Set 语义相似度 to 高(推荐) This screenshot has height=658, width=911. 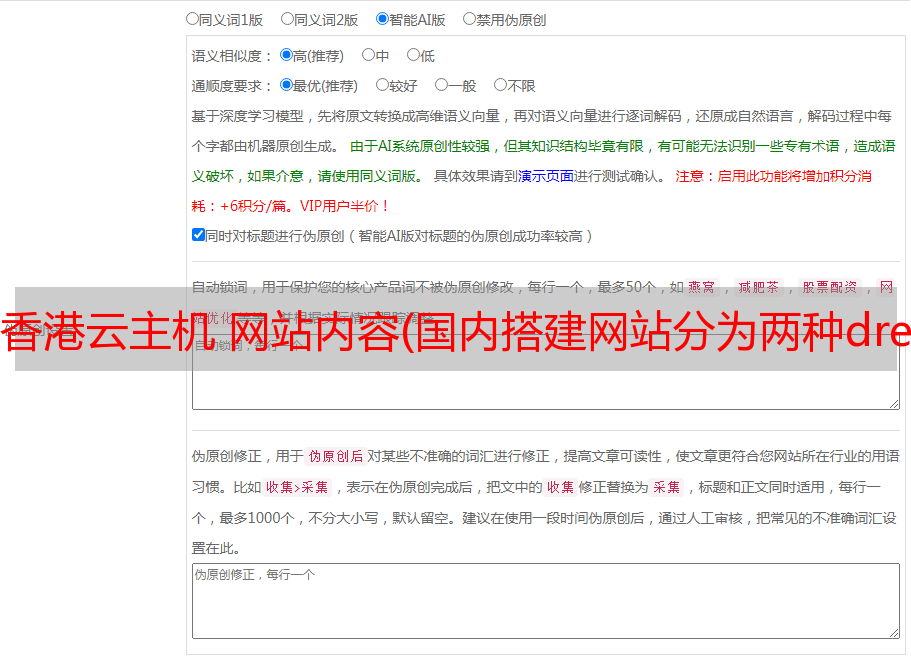tap(286, 55)
